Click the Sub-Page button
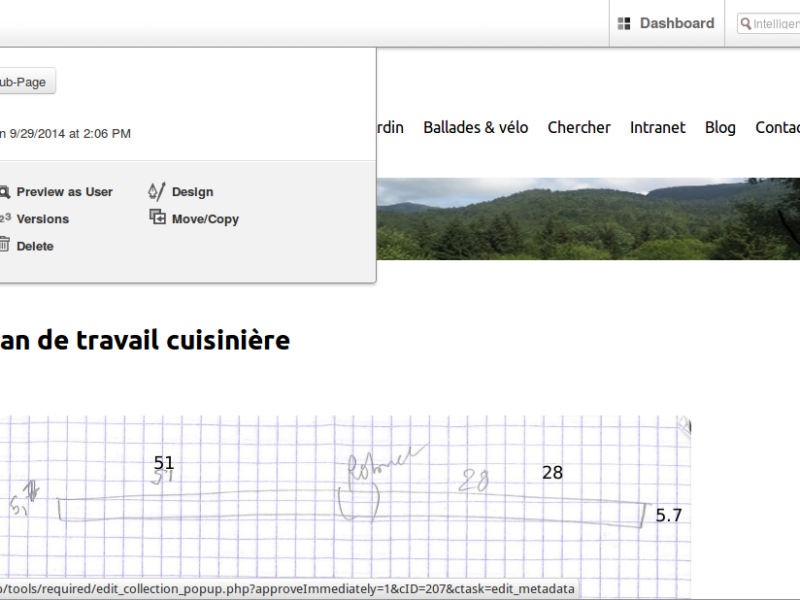Image resolution: width=800 pixels, height=600 pixels. [x=27, y=82]
